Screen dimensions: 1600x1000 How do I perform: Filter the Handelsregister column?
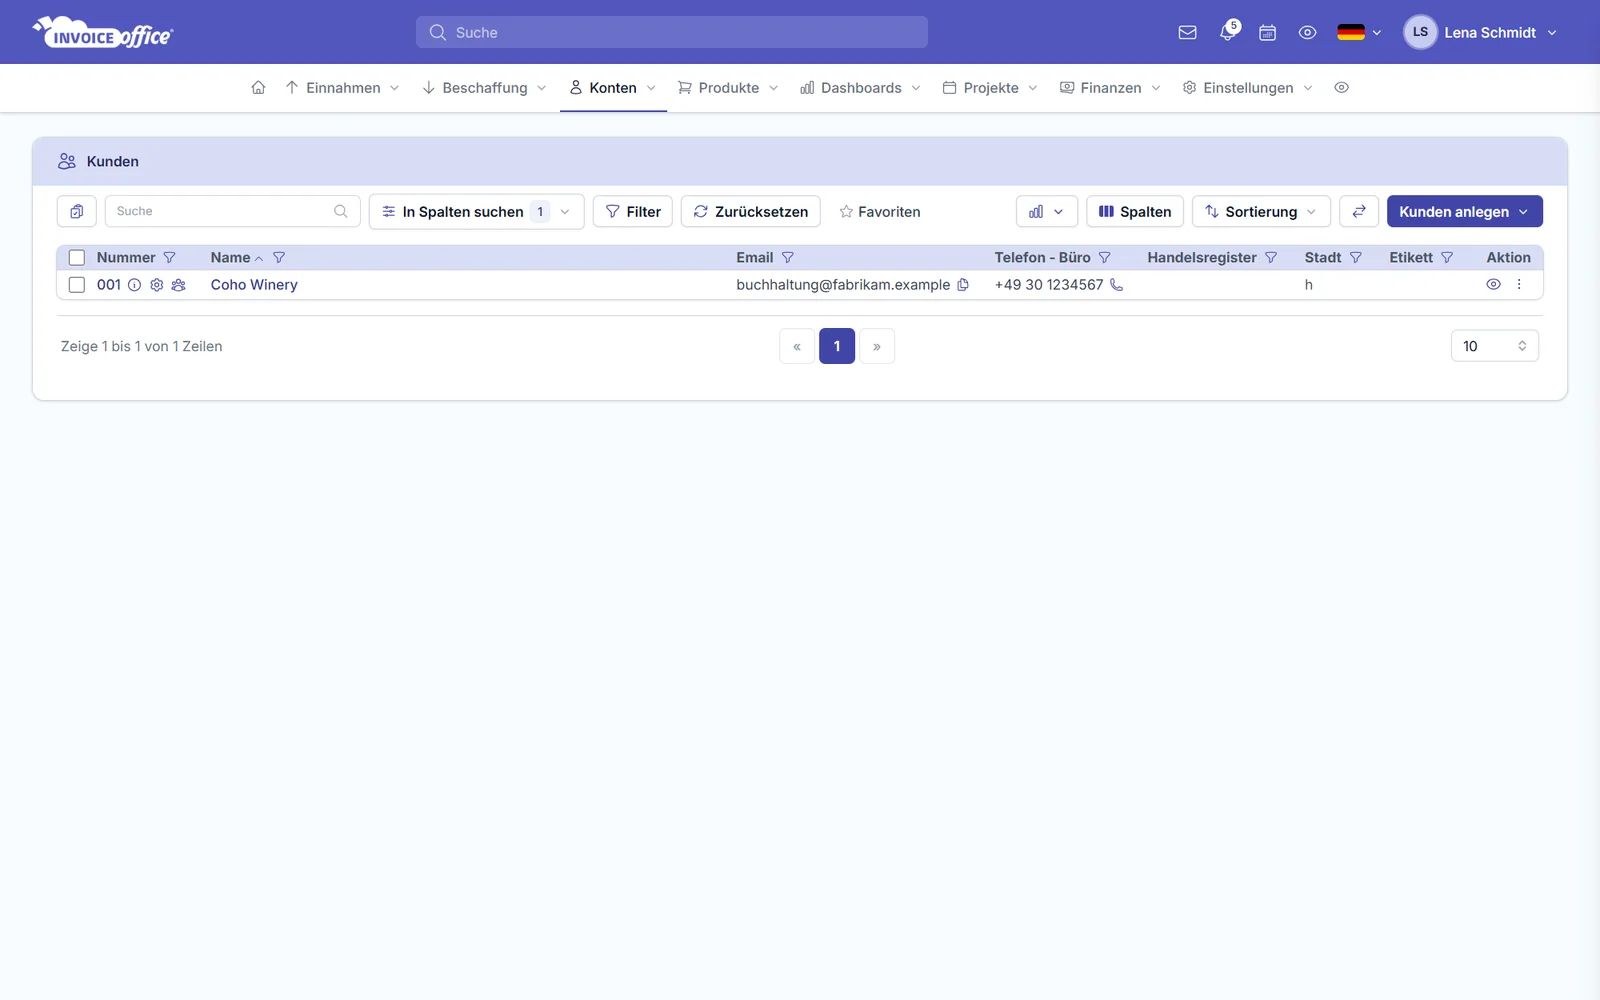coord(1271,258)
